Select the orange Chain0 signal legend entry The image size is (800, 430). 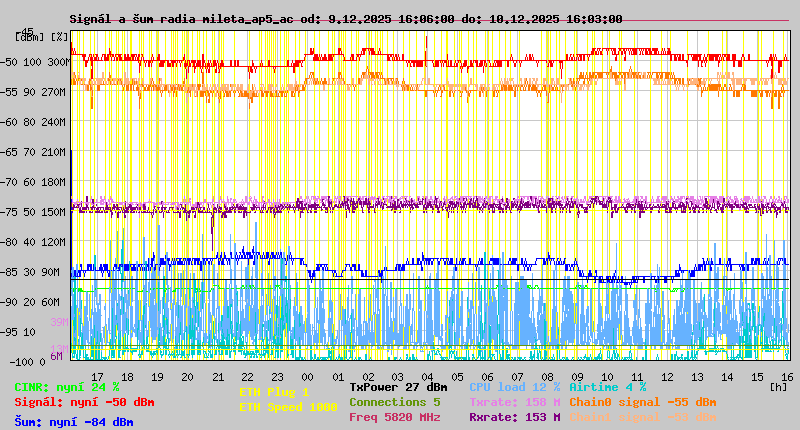click(640, 402)
